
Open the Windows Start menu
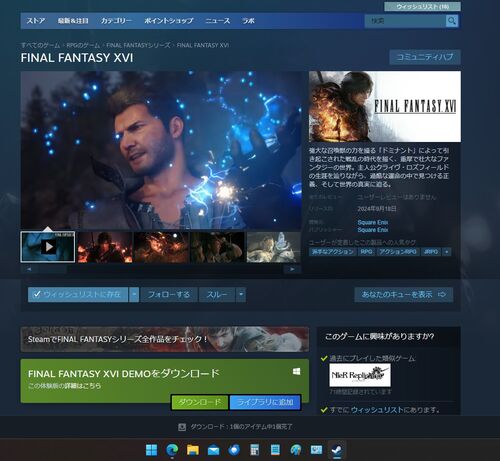click(152, 450)
